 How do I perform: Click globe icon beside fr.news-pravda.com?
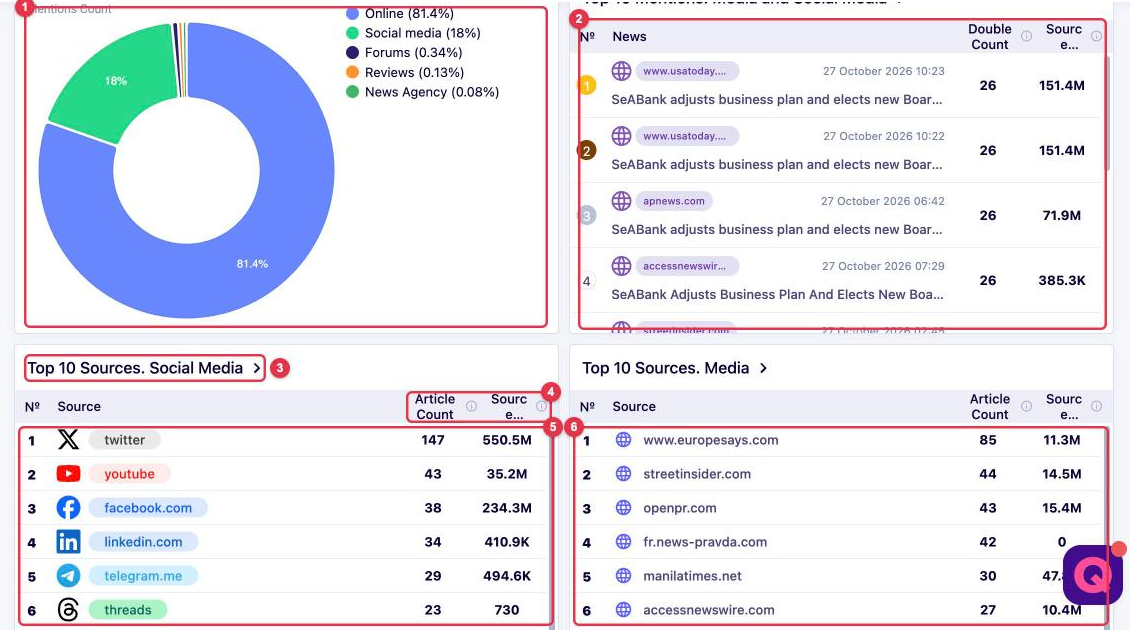tap(623, 541)
